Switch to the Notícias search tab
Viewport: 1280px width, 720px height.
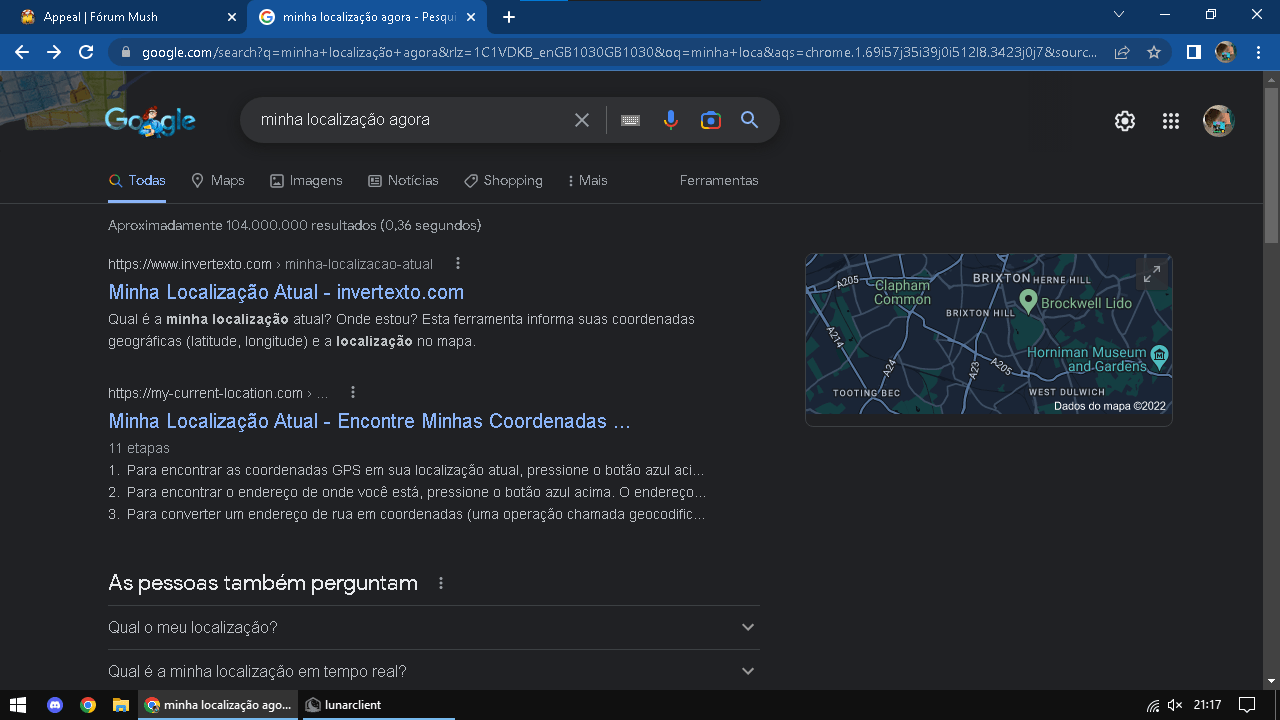coord(404,181)
